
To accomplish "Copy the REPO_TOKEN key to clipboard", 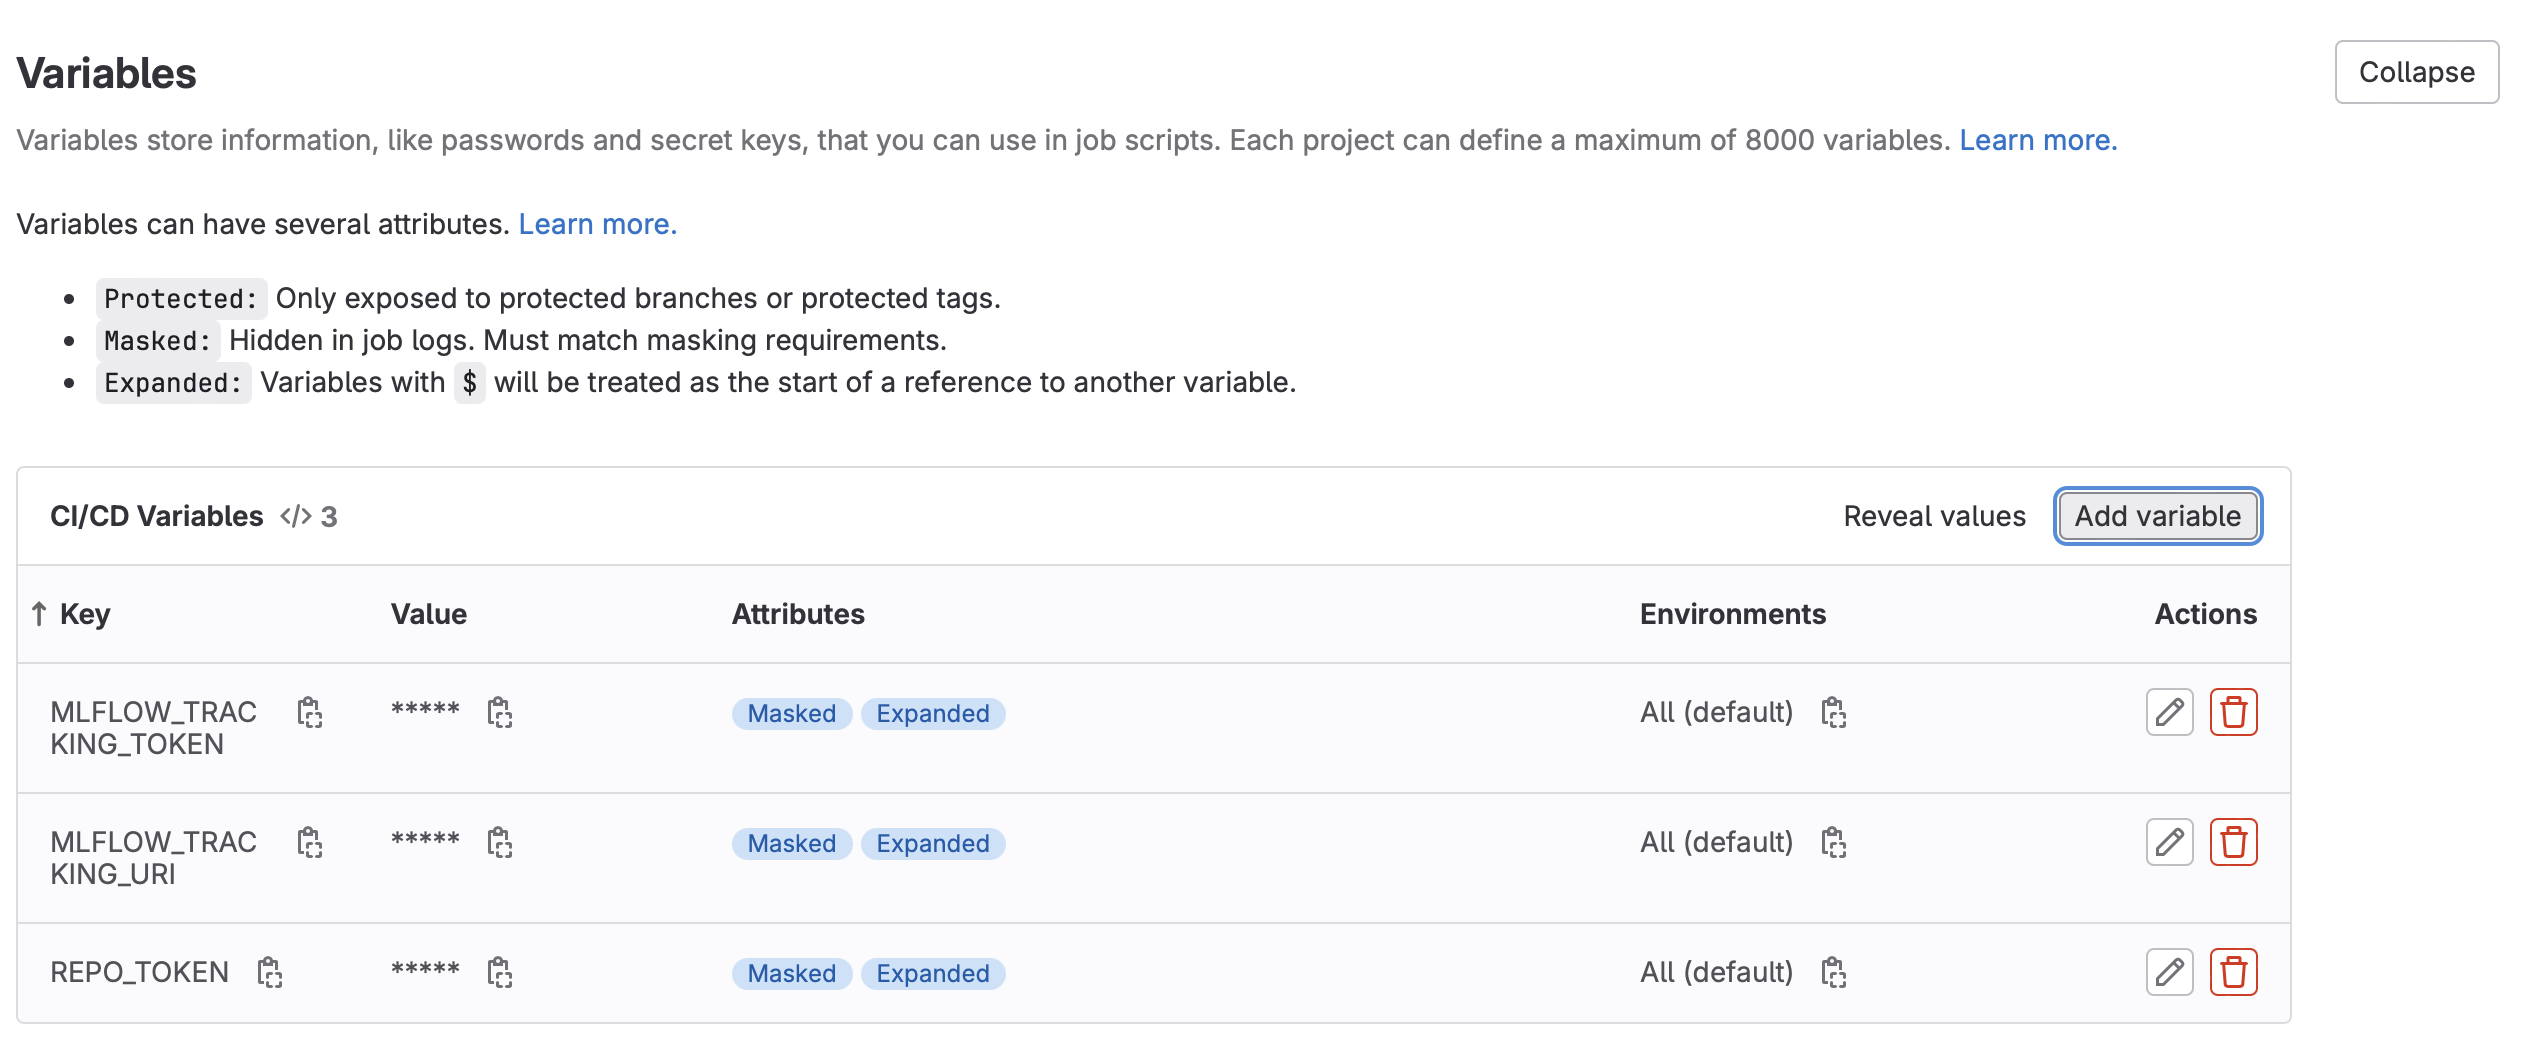I will tap(271, 971).
